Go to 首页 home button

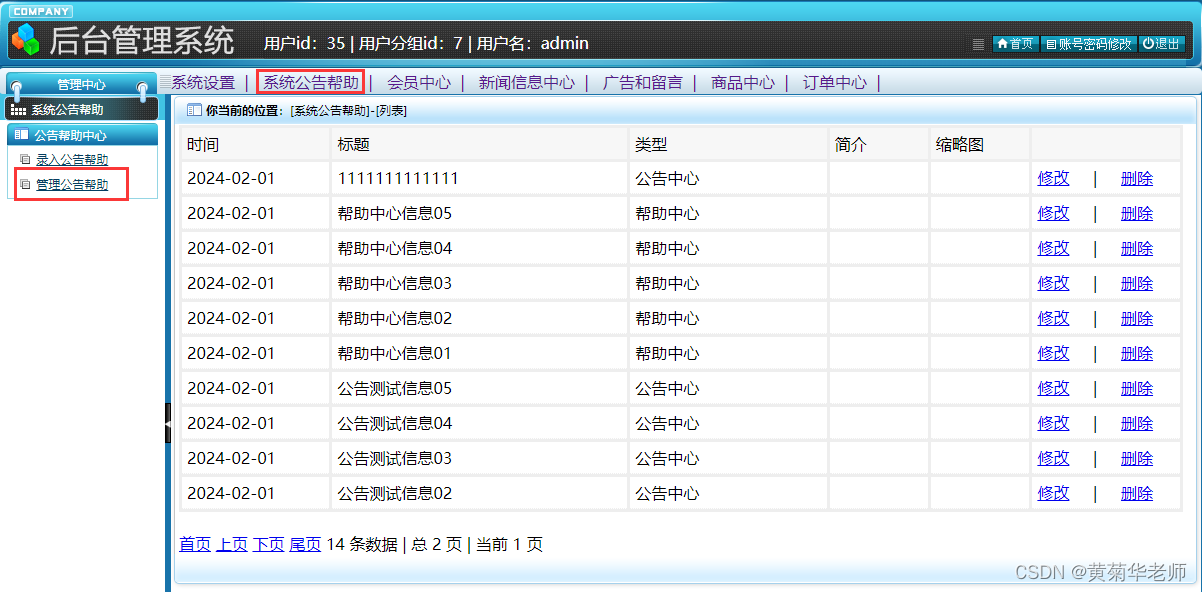tap(1015, 44)
